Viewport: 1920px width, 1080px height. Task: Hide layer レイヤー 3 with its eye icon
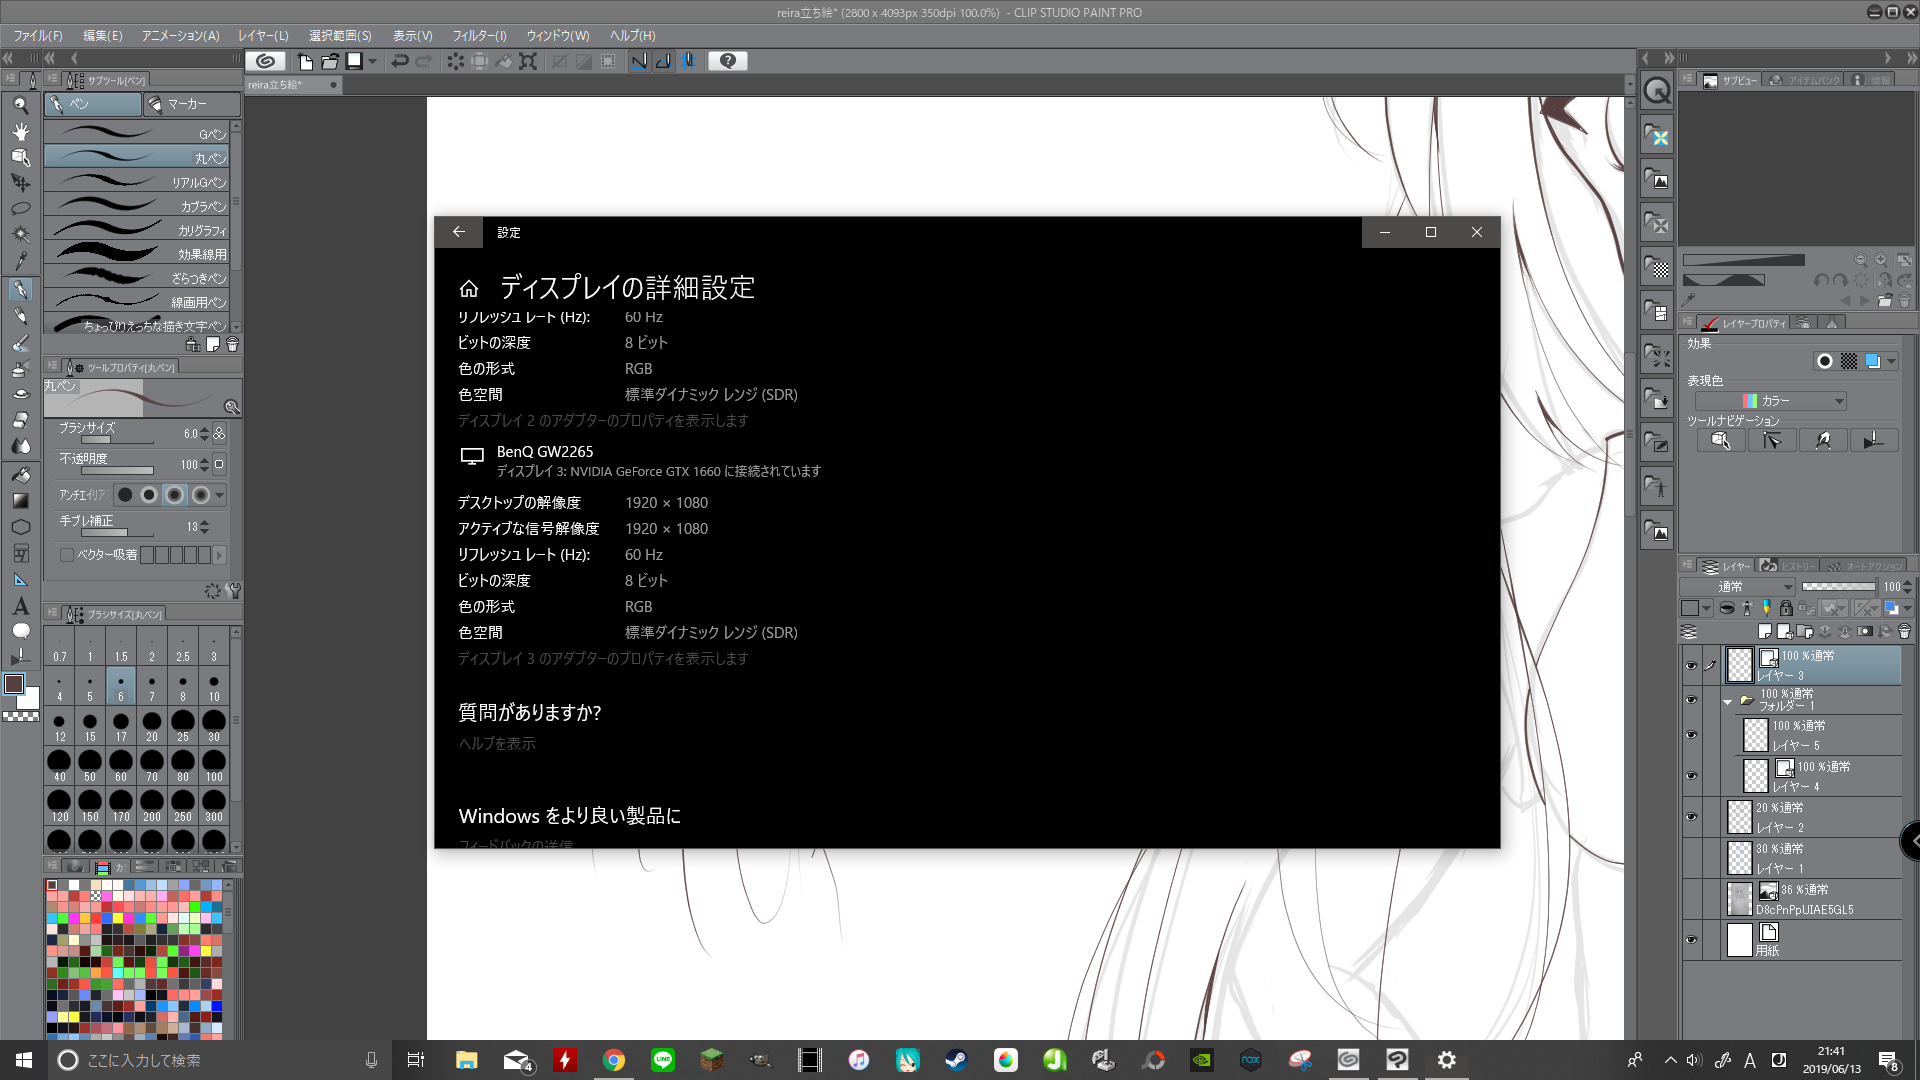(1691, 665)
